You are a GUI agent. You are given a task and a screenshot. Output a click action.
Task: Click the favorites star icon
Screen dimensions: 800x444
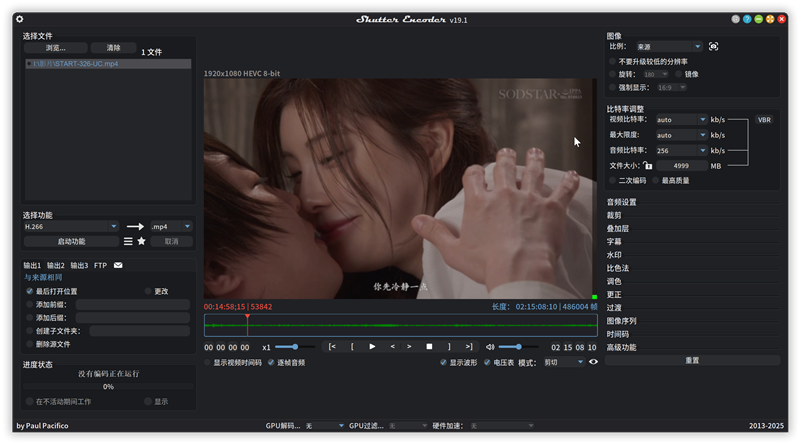click(x=141, y=241)
